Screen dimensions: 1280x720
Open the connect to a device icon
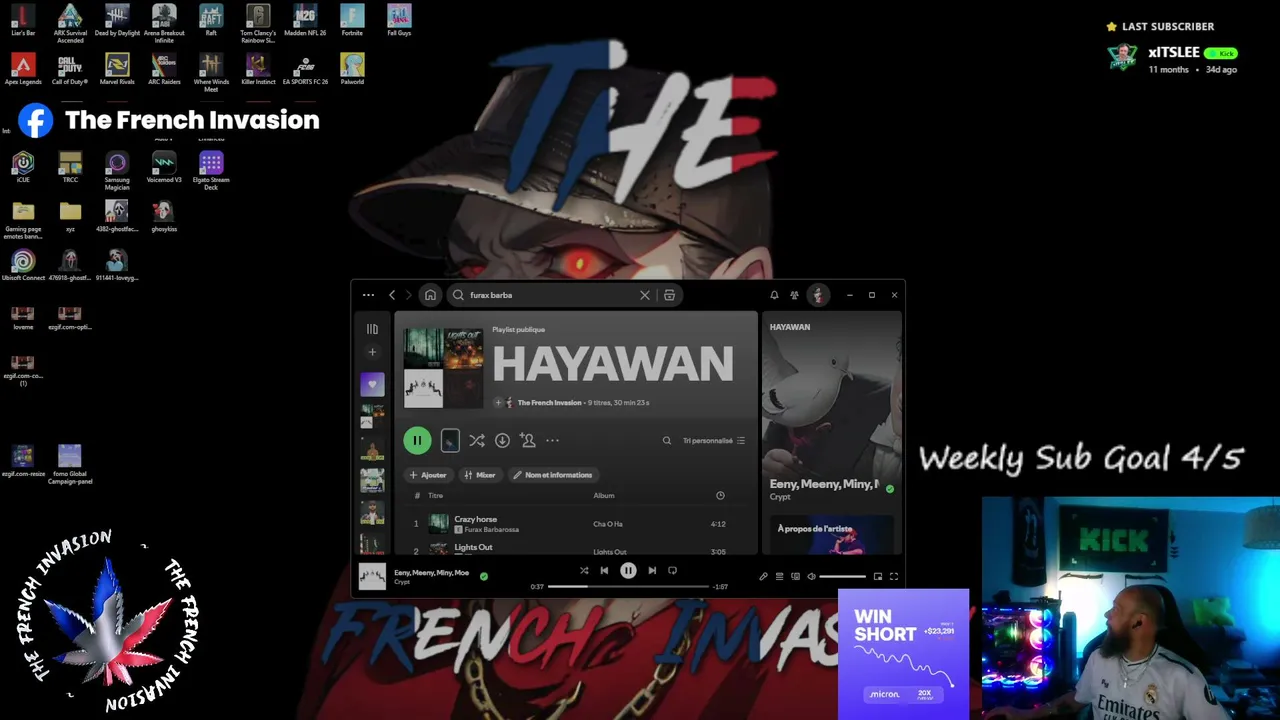[795, 576]
